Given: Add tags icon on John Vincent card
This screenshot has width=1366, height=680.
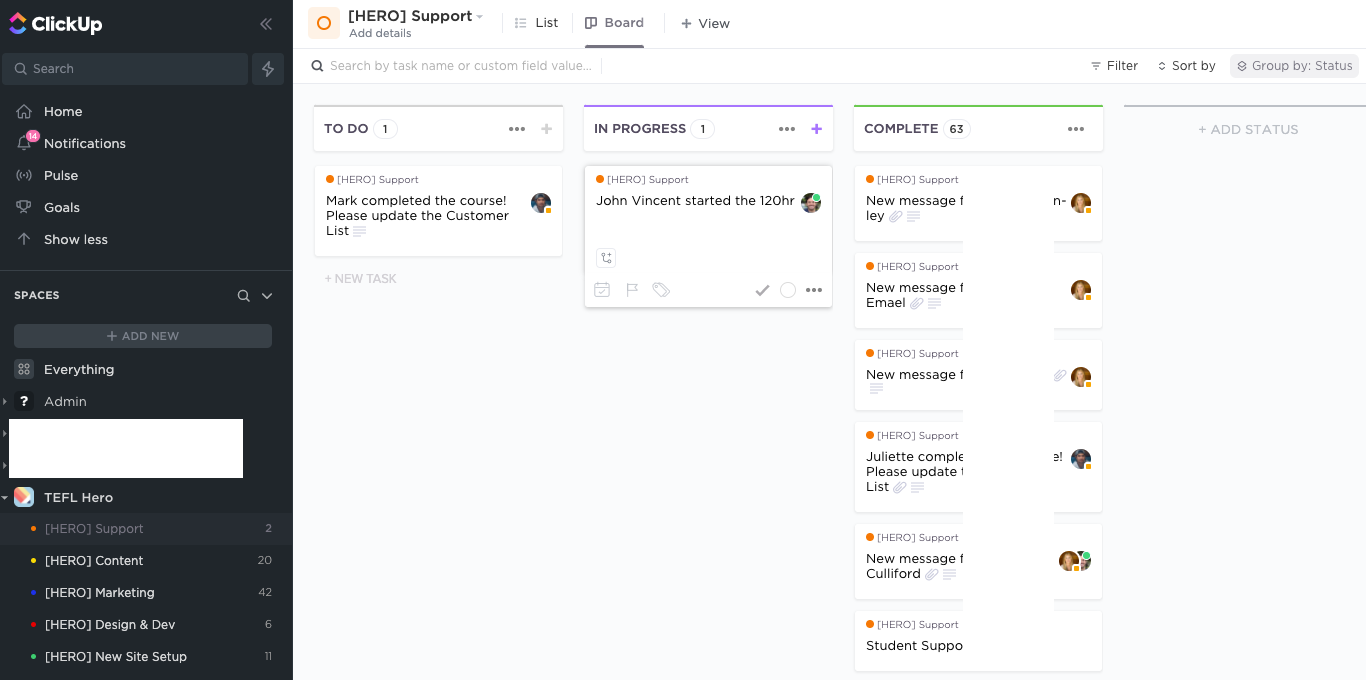Looking at the screenshot, I should [x=661, y=290].
